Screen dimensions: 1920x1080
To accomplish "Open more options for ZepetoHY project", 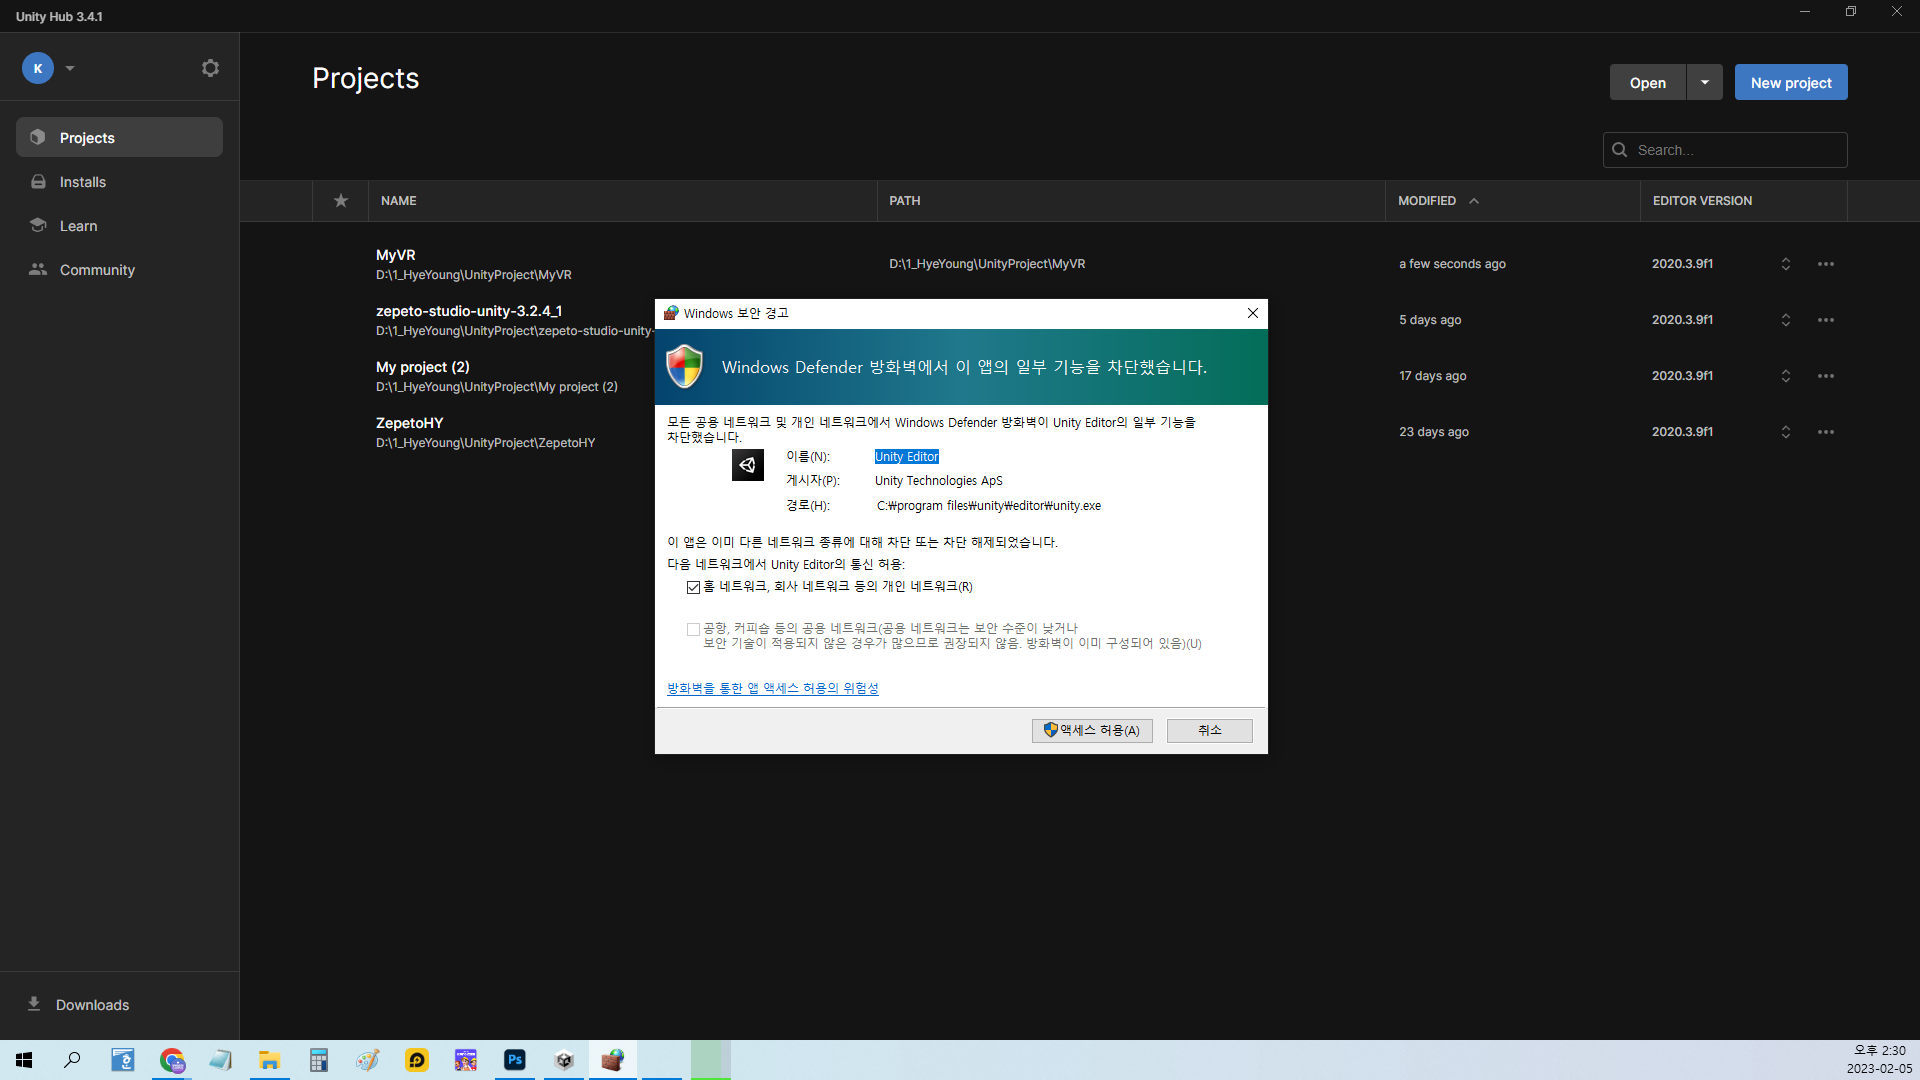I will 1826,432.
